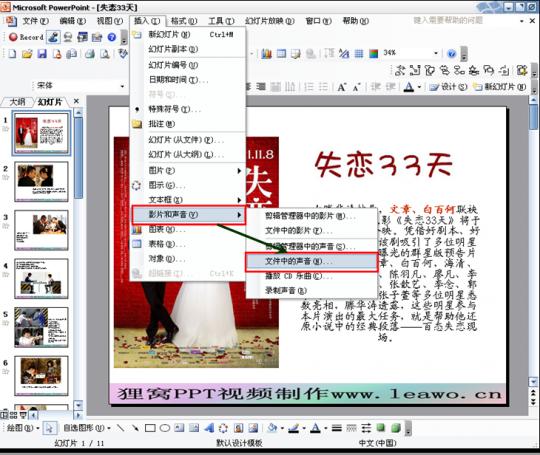This screenshot has height=455, width=540.
Task: Open the font color dropdown arrow in formatting toolbar
Action: (x=419, y=87)
